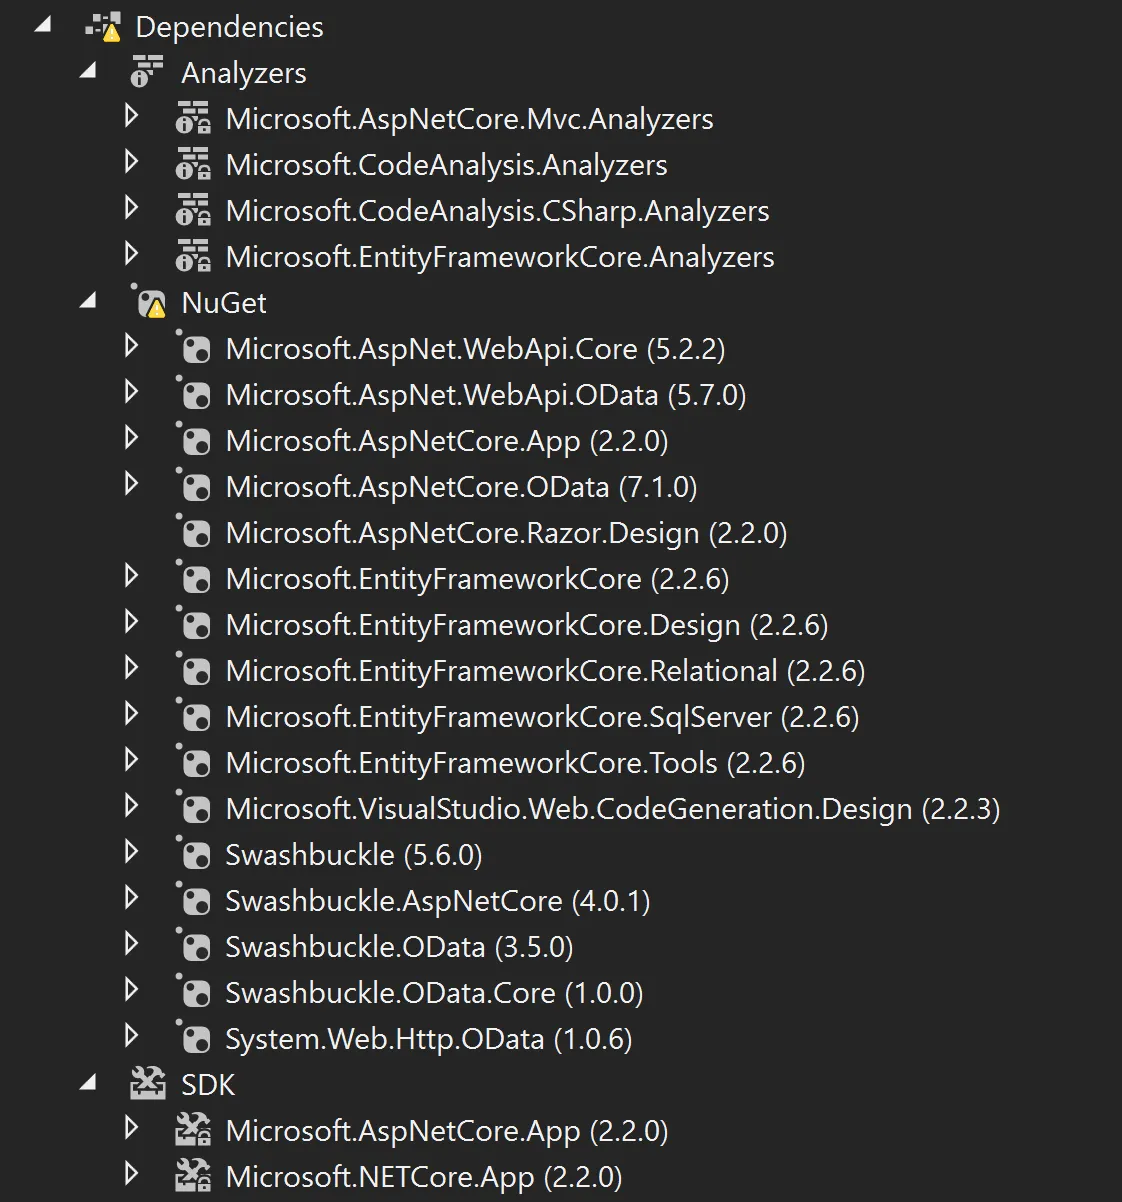Click the Swashbuckle (5.6.0) package icon
The image size is (1122, 1202).
tap(194, 854)
